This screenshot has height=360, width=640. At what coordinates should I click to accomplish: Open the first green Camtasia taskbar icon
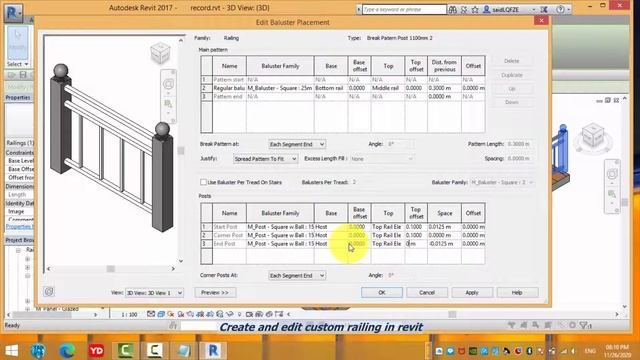(125, 350)
